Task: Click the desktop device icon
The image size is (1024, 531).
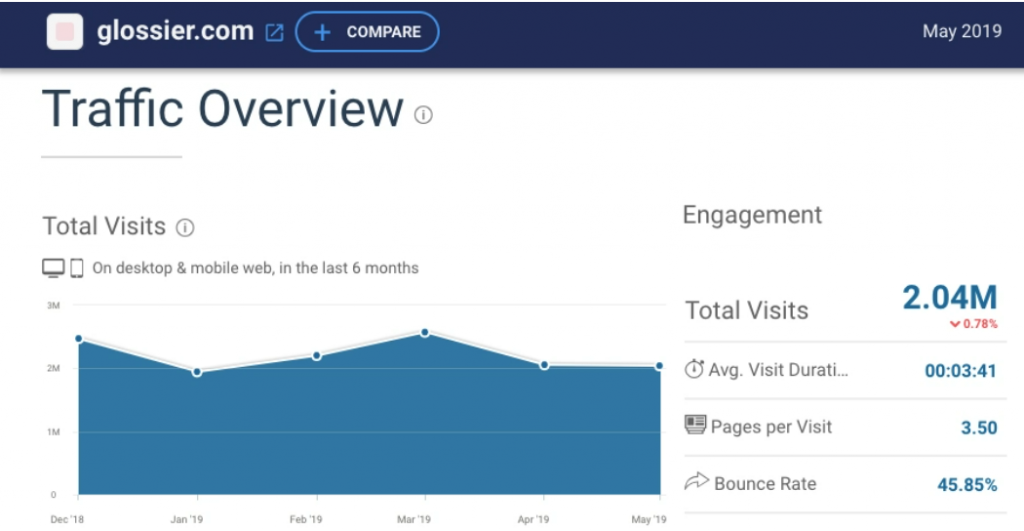Action: (x=54, y=268)
